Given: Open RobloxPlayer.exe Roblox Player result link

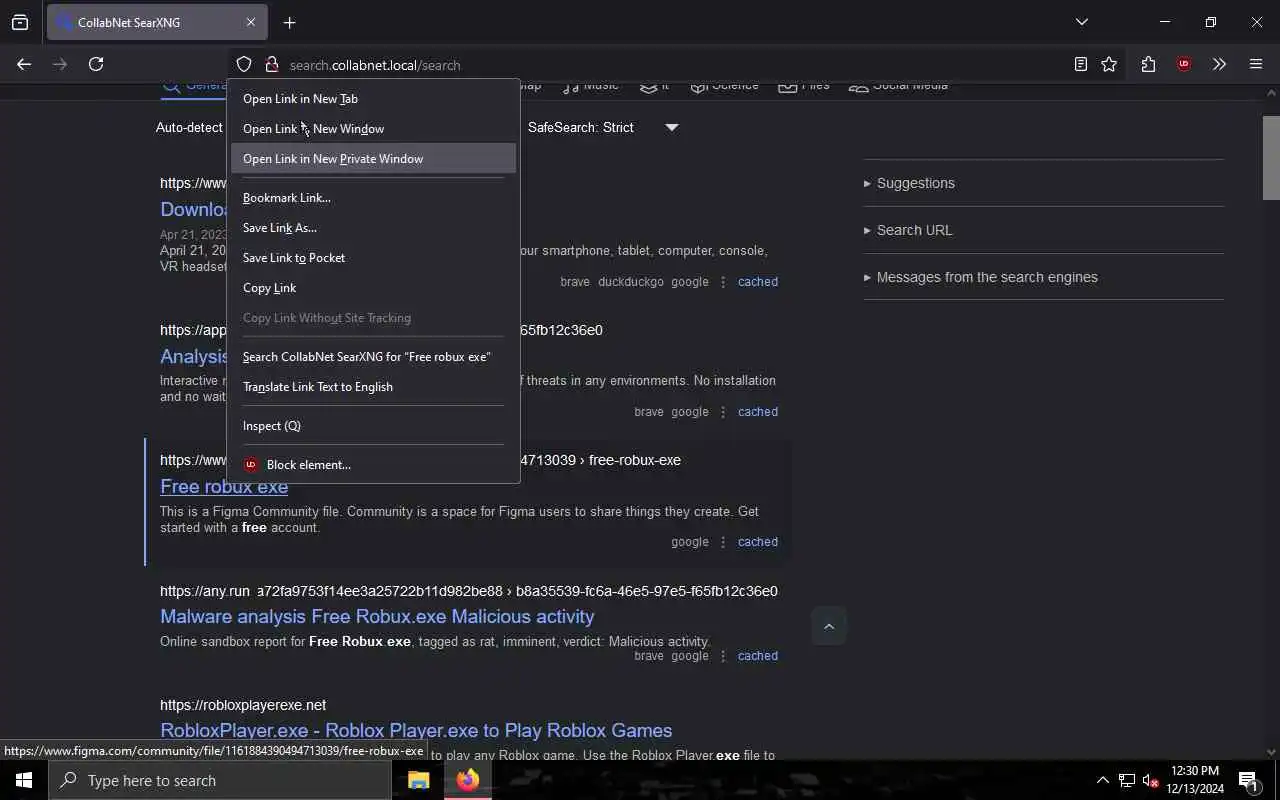Looking at the screenshot, I should point(416,731).
